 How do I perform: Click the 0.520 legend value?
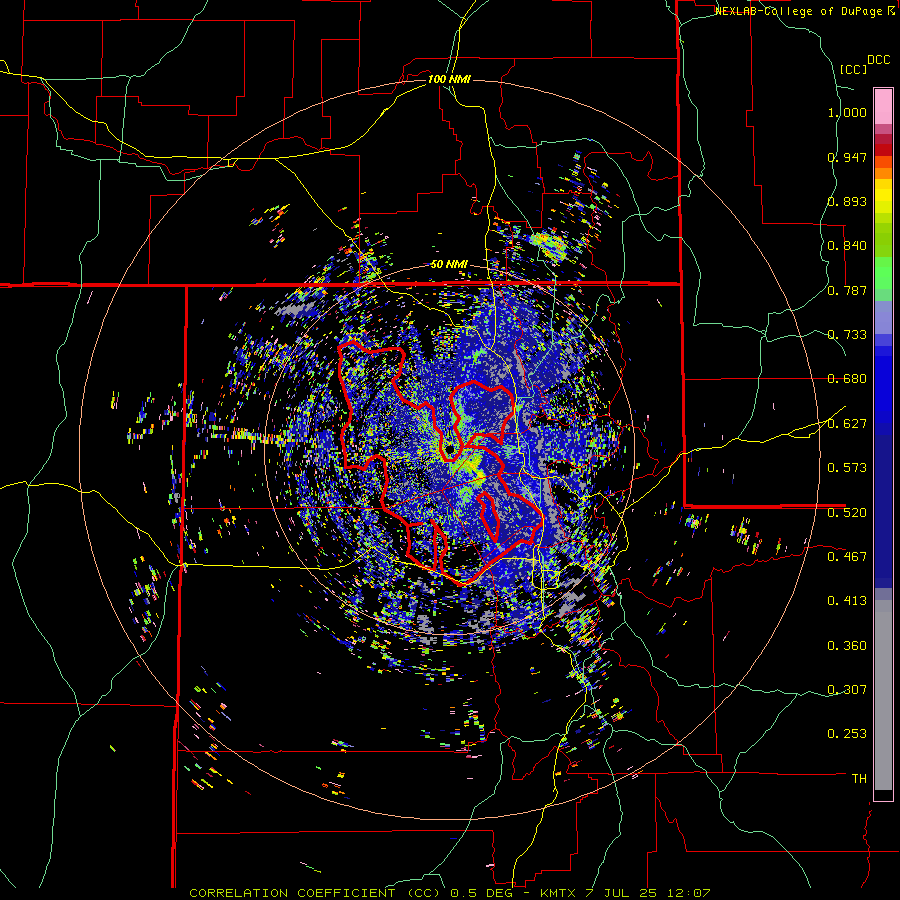coord(847,512)
